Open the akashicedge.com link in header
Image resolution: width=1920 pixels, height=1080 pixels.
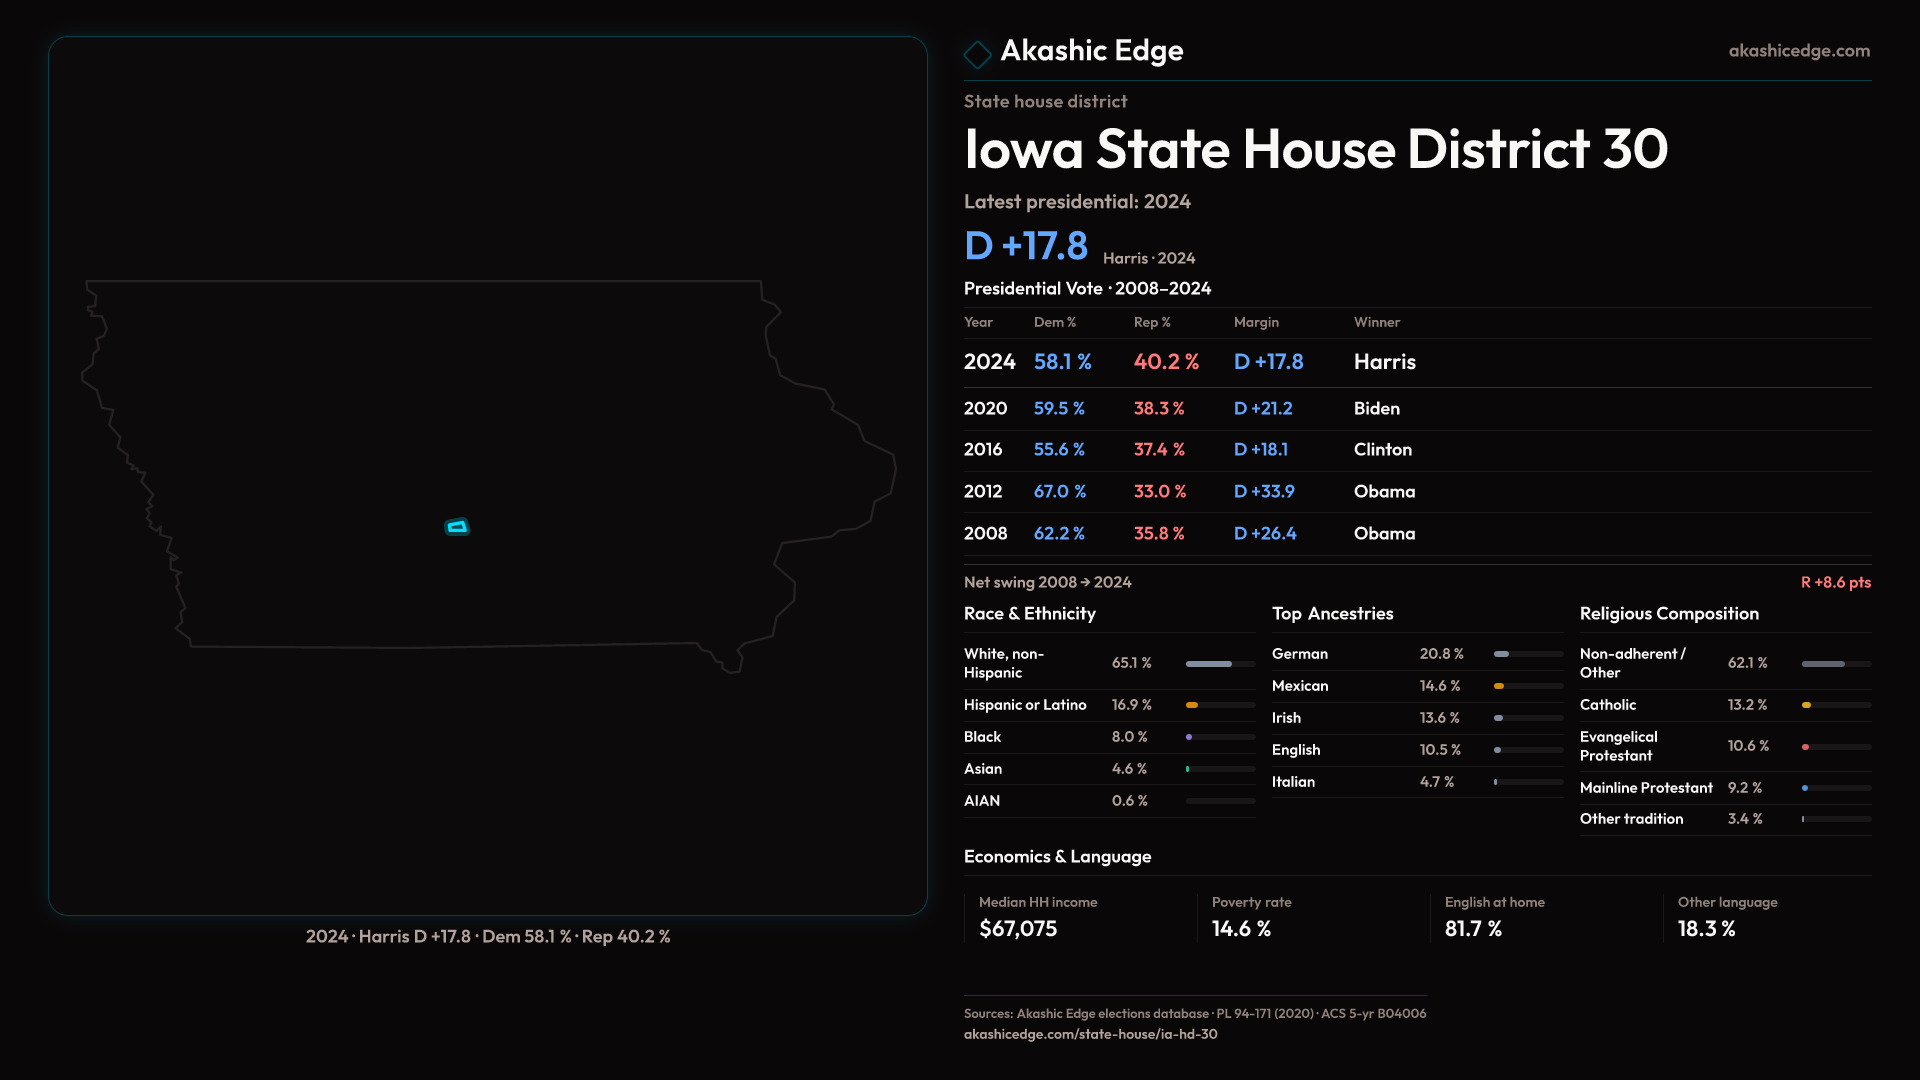click(1798, 51)
